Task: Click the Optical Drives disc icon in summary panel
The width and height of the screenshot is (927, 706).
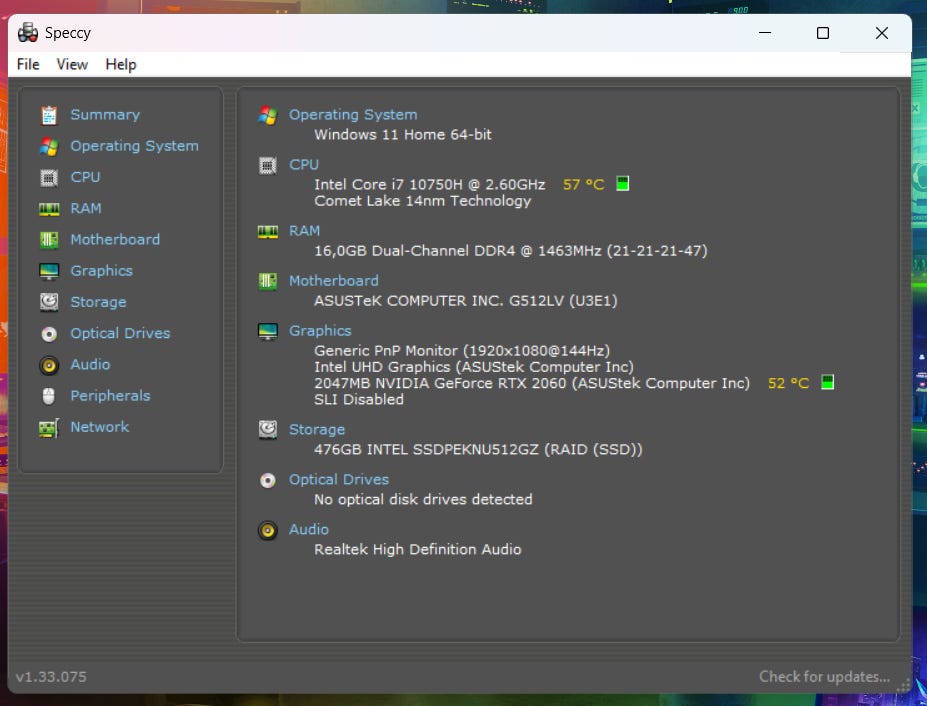Action: tap(268, 480)
